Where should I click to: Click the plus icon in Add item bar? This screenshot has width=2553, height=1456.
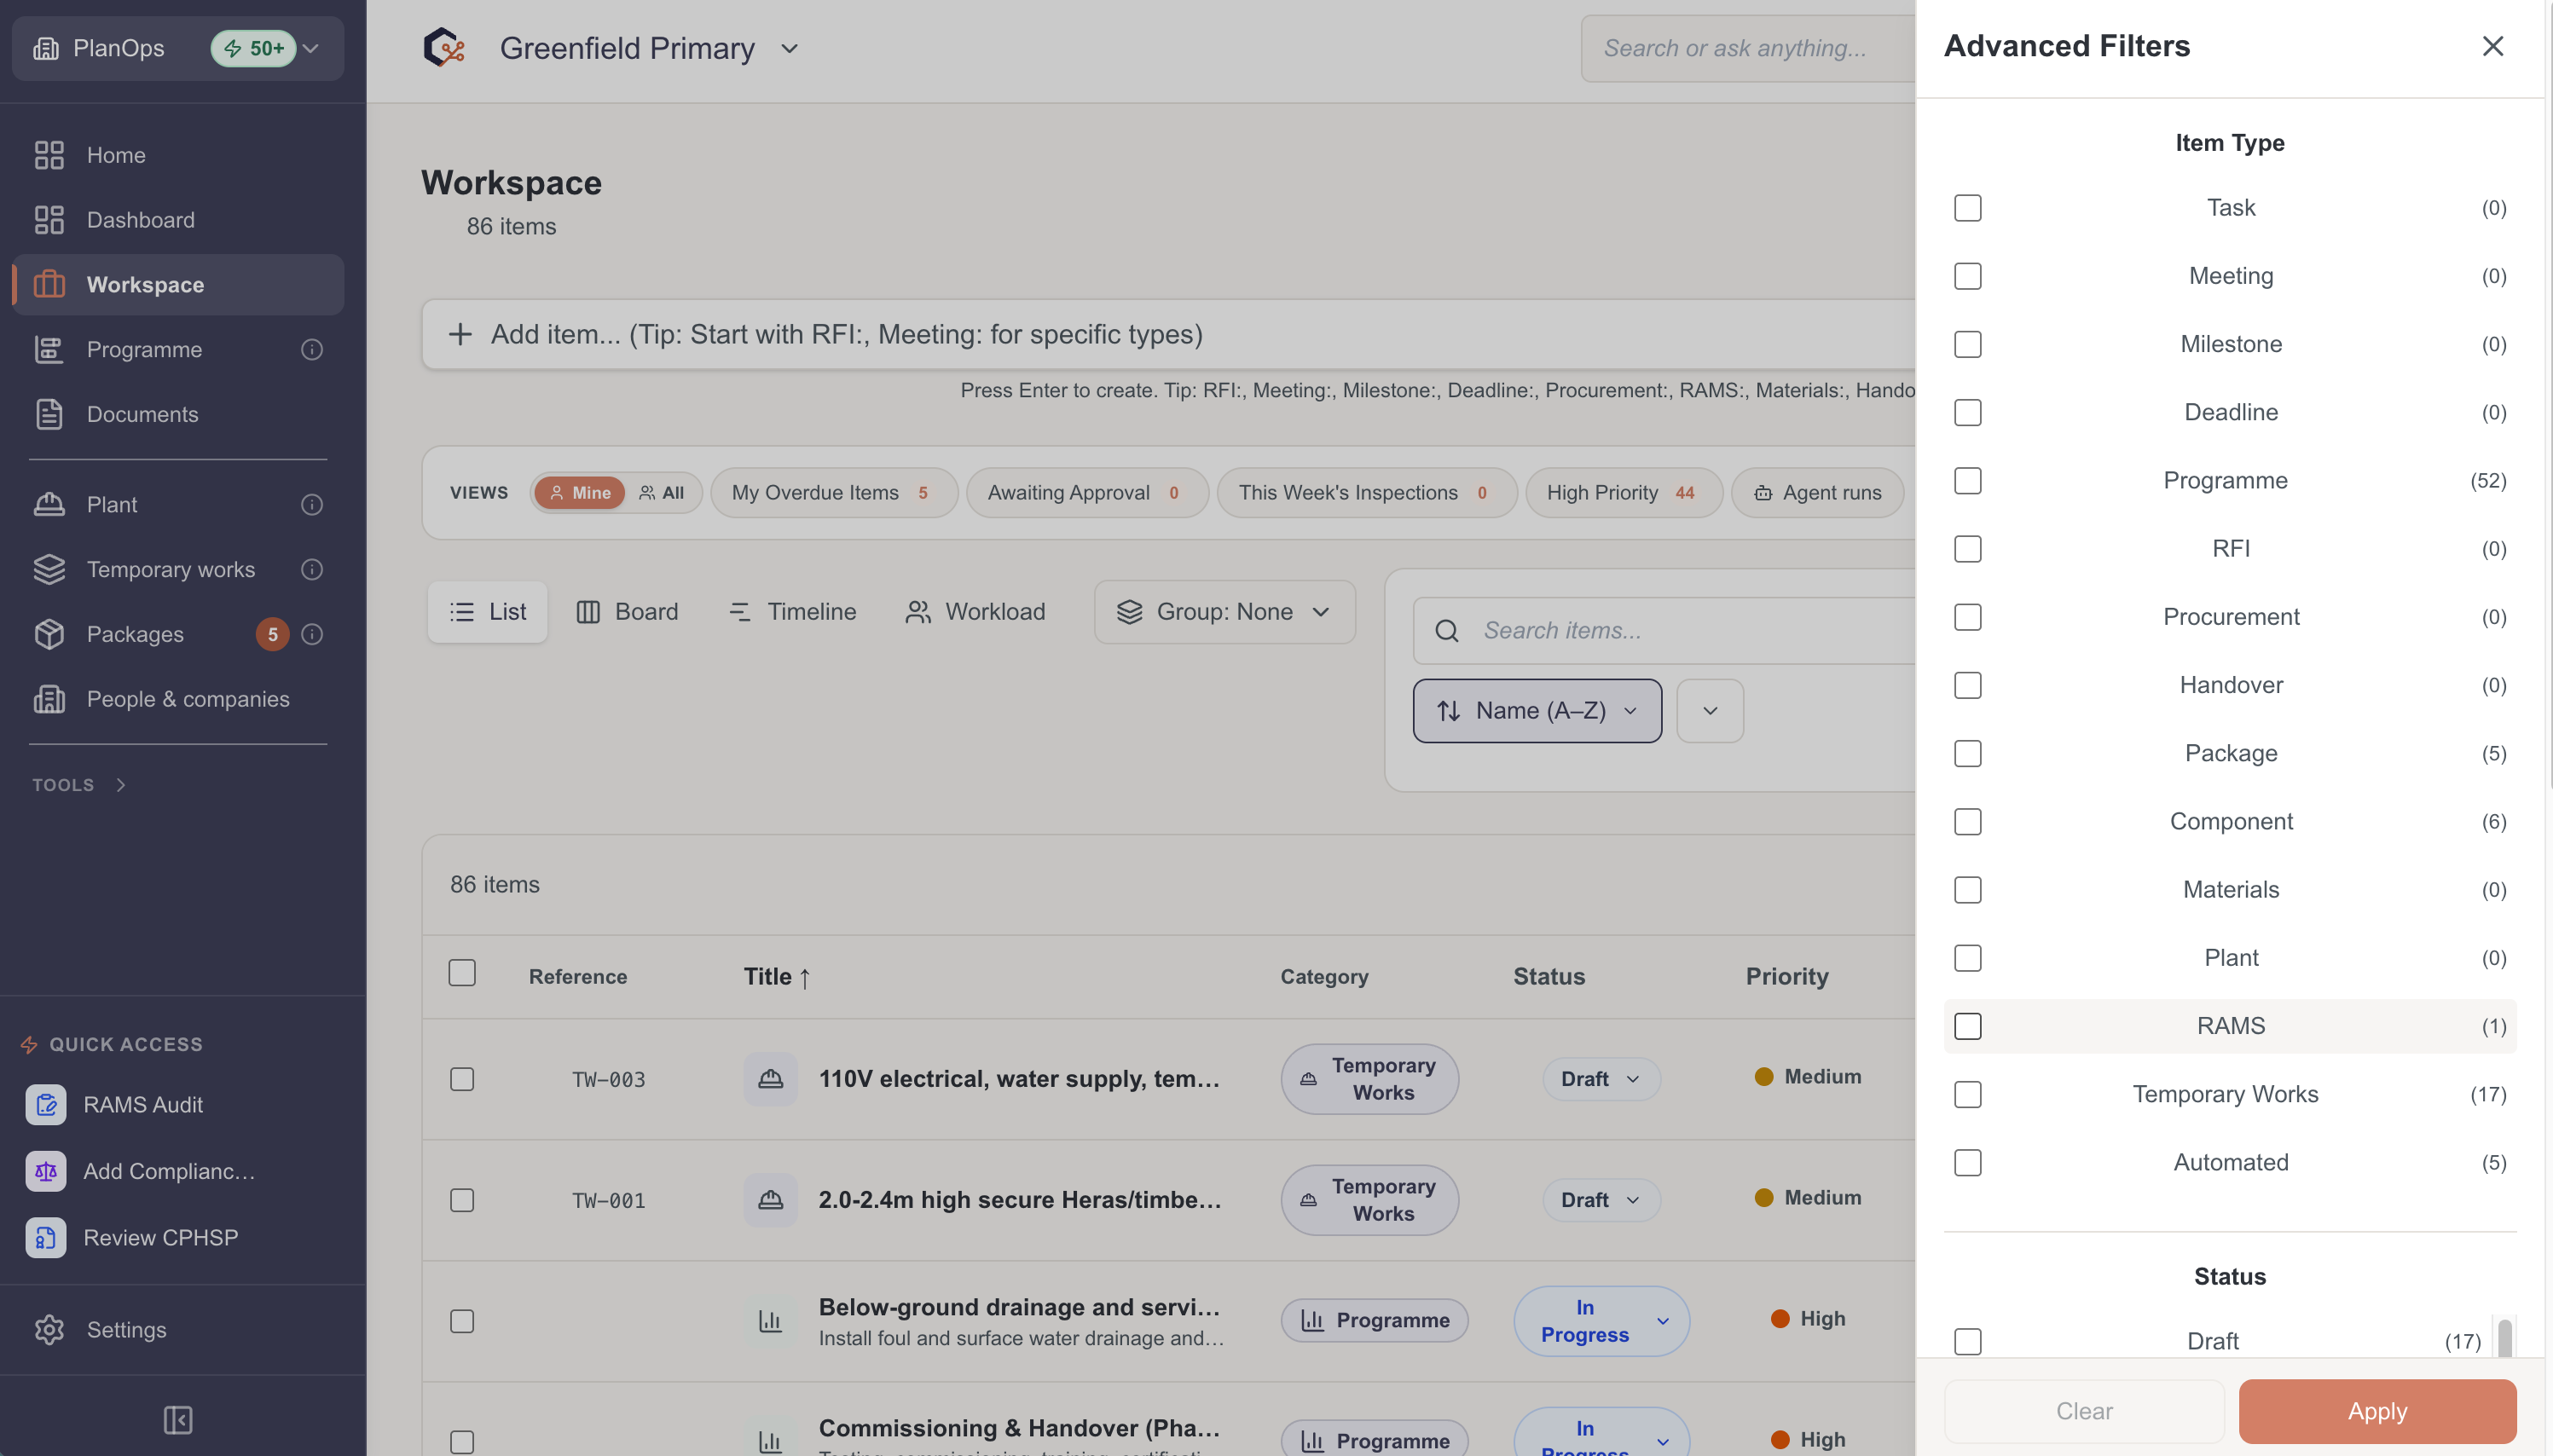[x=460, y=334]
